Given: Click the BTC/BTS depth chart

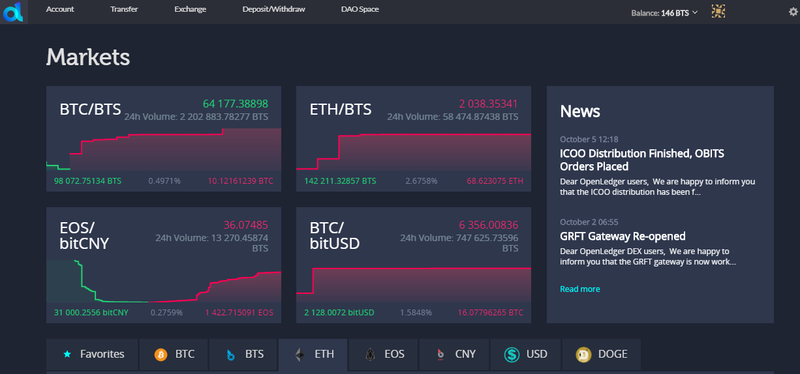Looking at the screenshot, I should 164,149.
